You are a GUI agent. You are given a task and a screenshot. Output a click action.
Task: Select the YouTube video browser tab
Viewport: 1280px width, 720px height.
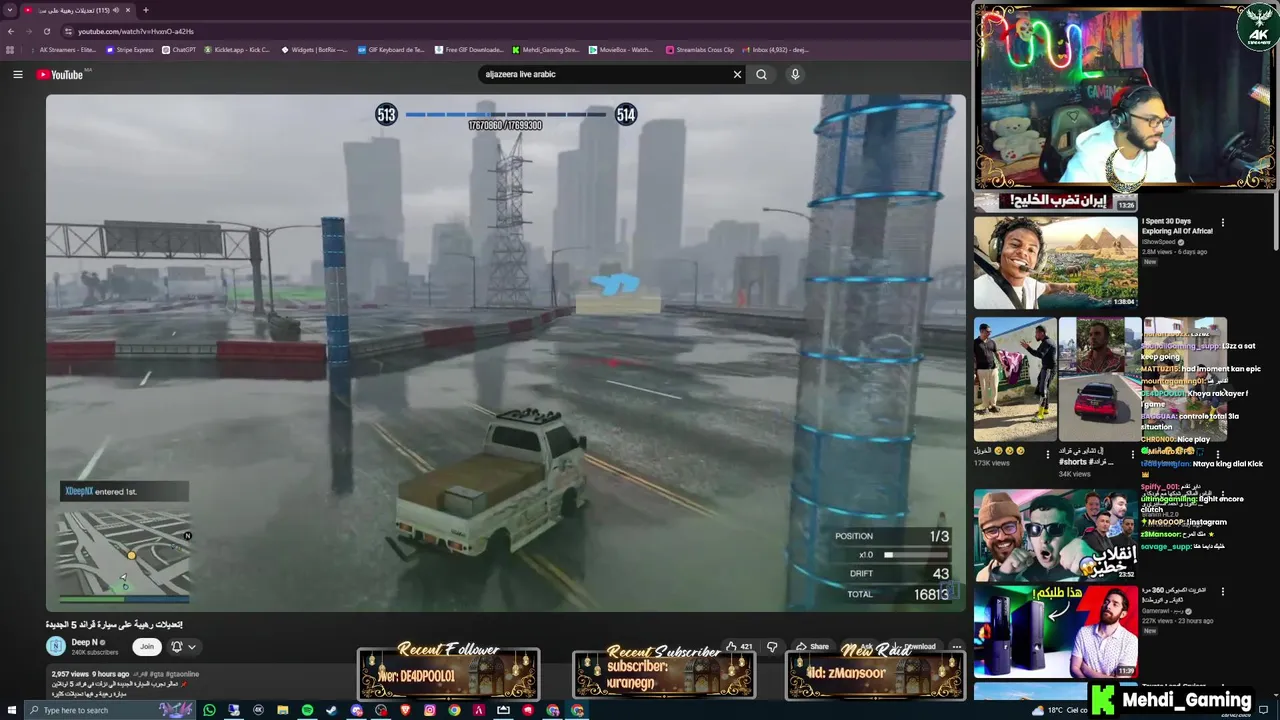78,10
